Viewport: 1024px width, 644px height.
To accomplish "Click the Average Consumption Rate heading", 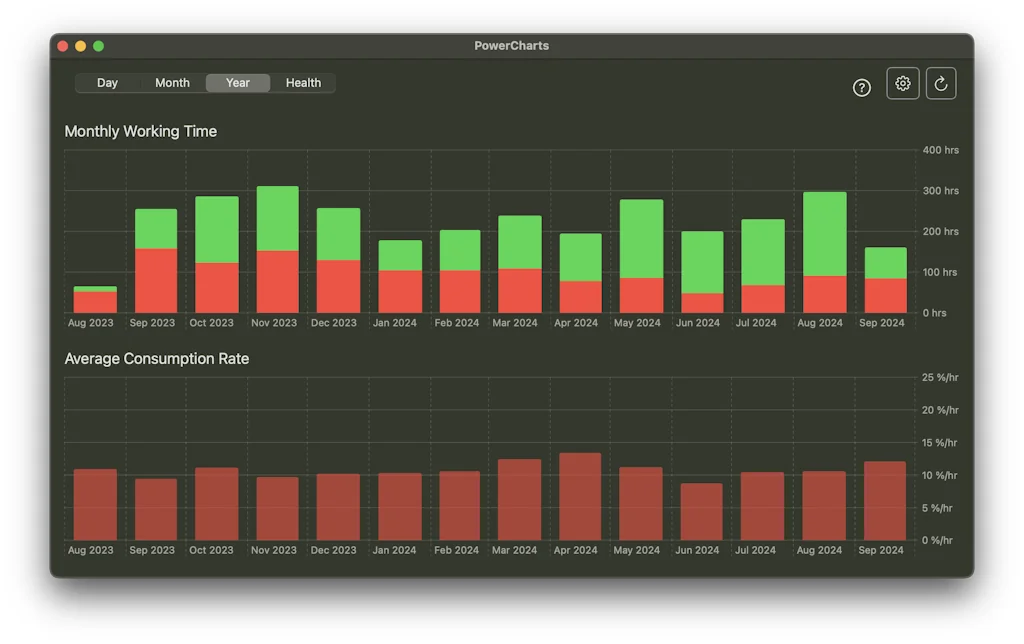I will 157,358.
